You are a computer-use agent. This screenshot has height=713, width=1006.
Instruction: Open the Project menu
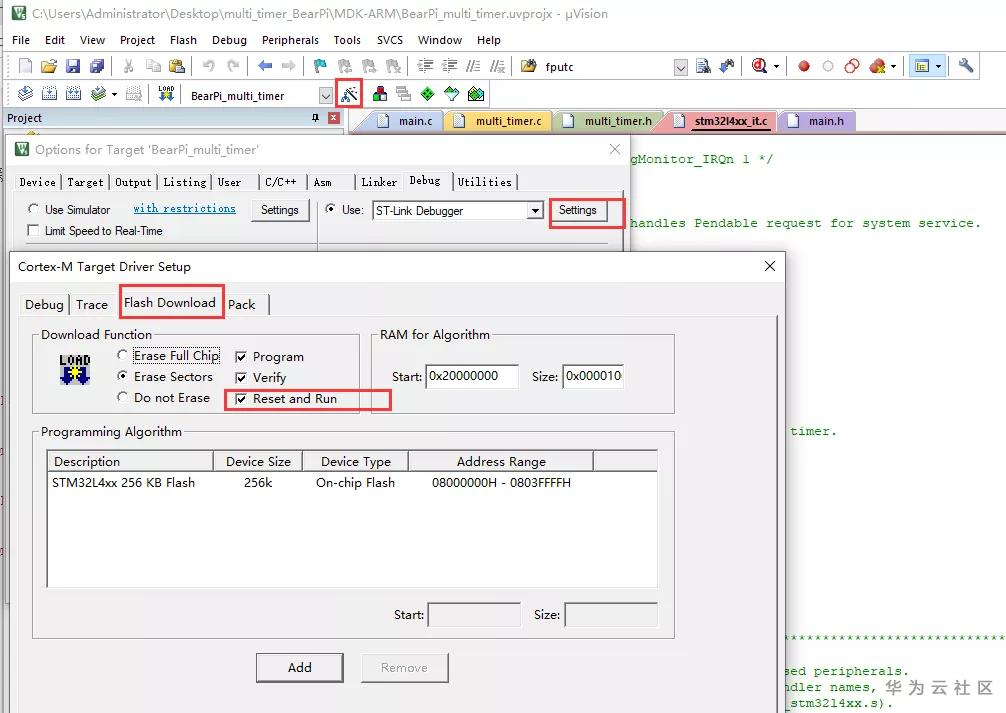coord(137,40)
